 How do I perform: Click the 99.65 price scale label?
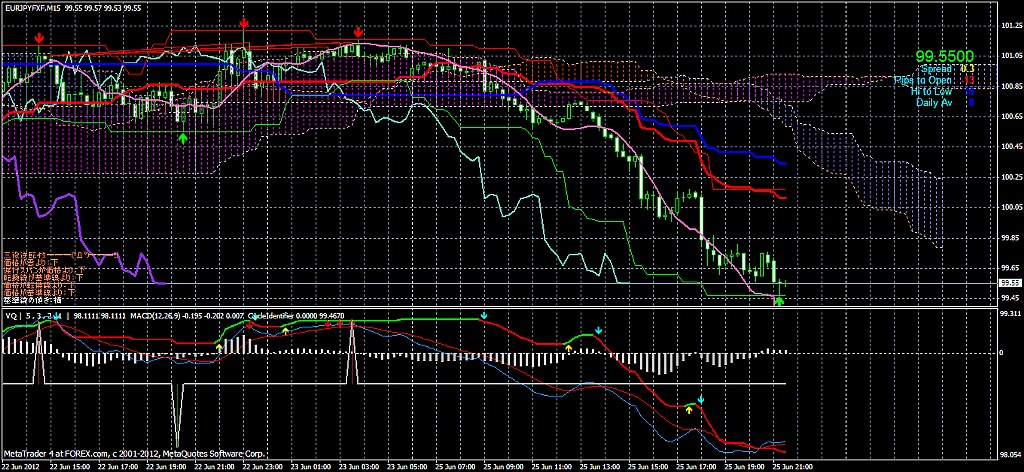click(x=1010, y=267)
